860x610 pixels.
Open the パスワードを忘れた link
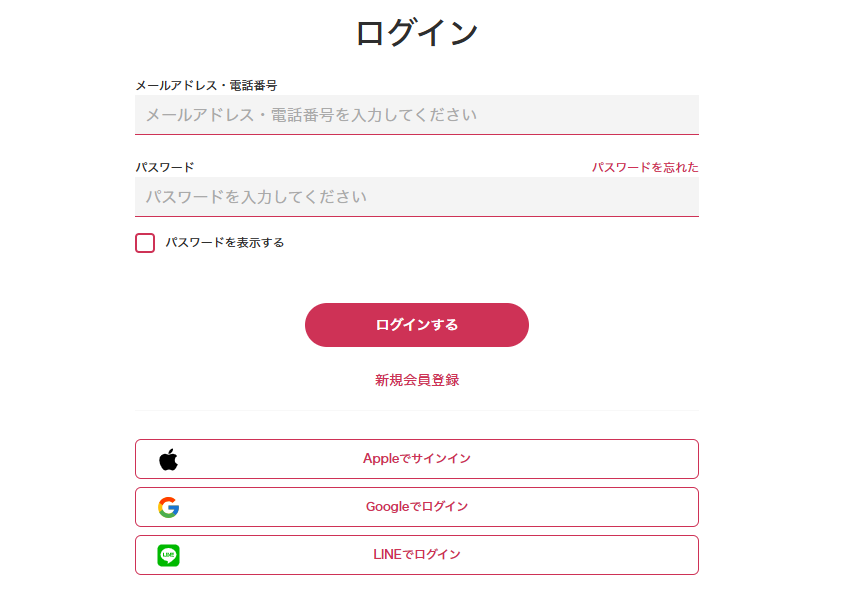(x=644, y=167)
